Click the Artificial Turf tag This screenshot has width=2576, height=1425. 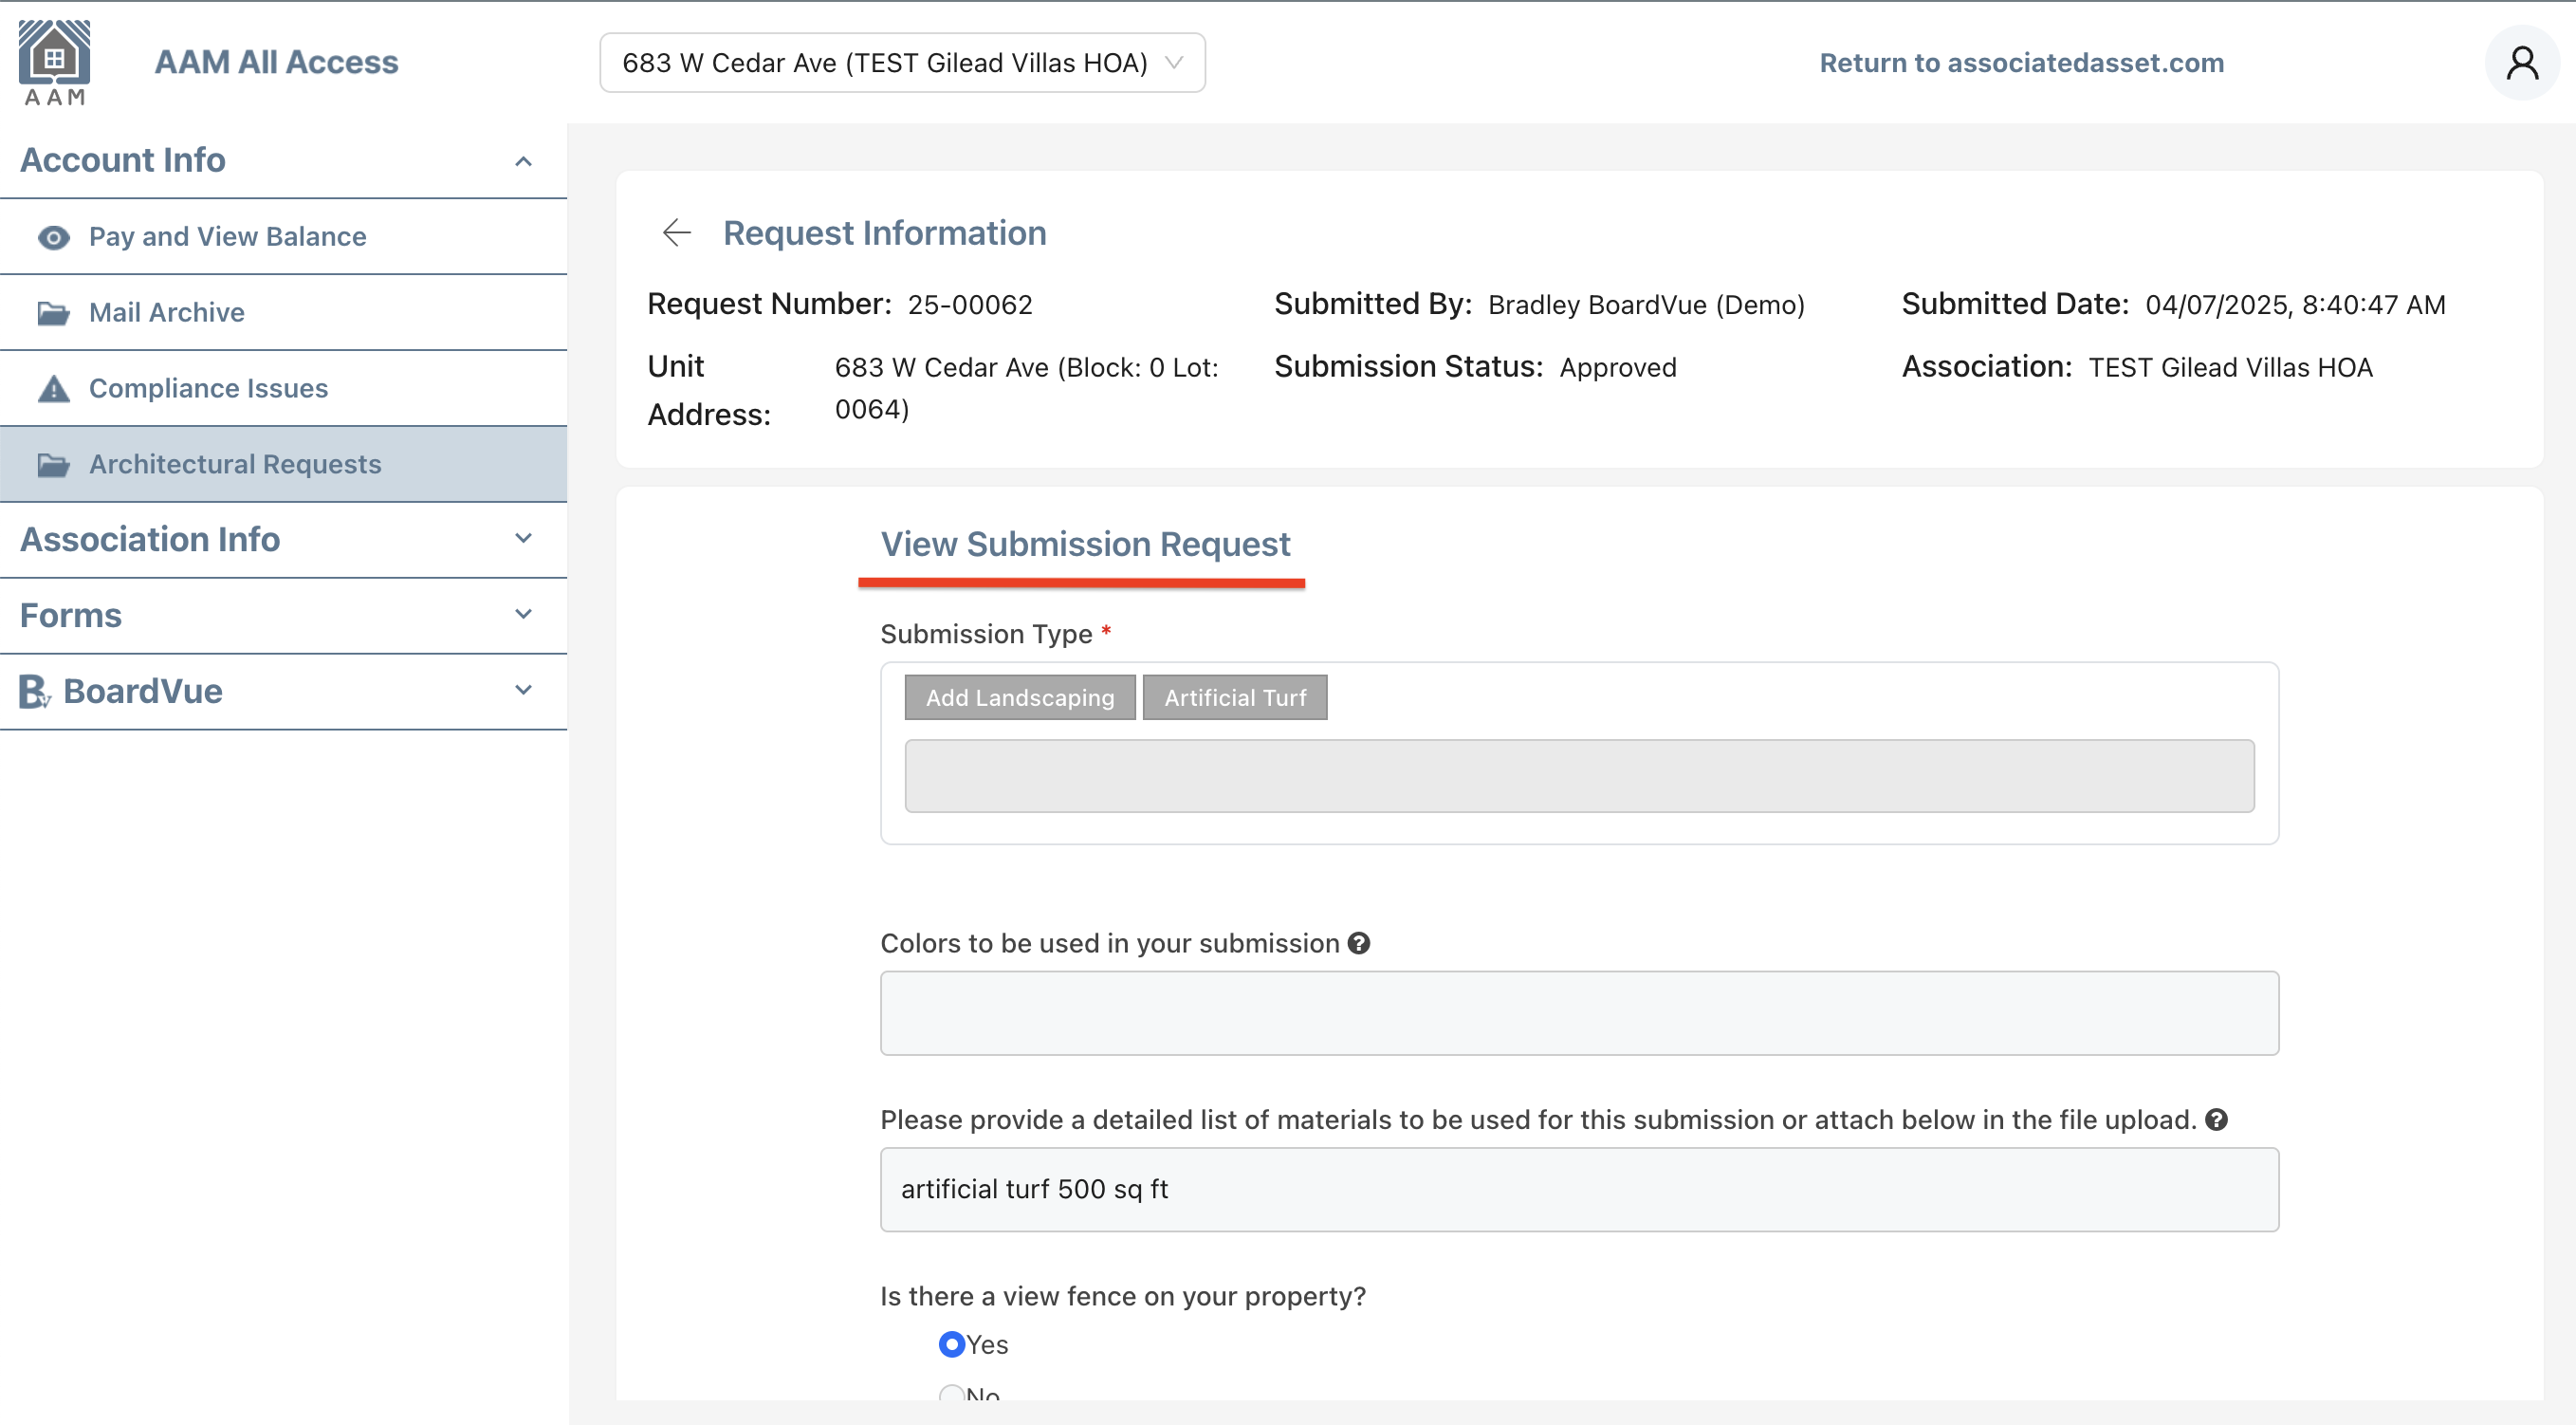click(1235, 698)
